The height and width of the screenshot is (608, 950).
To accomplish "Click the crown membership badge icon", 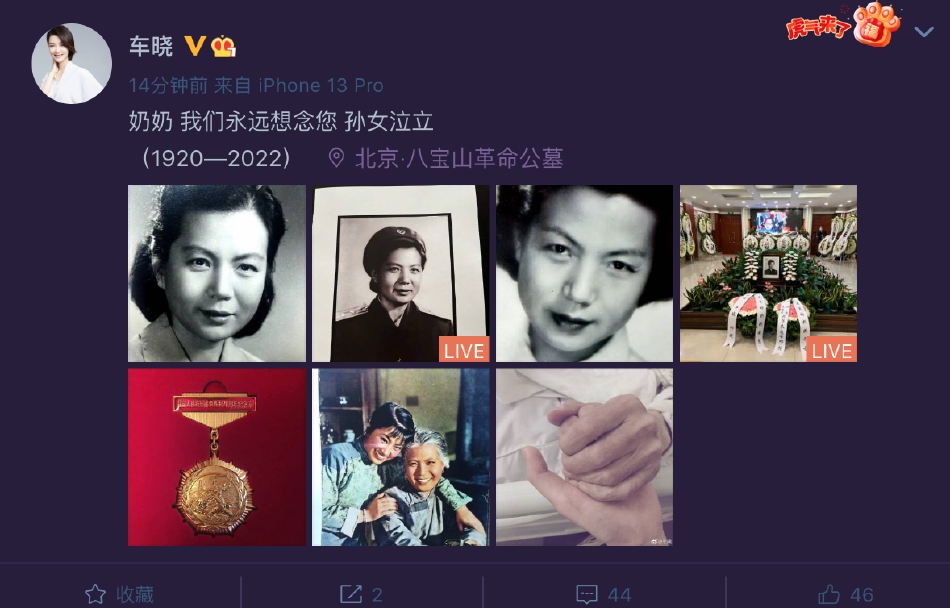I will click(224, 47).
